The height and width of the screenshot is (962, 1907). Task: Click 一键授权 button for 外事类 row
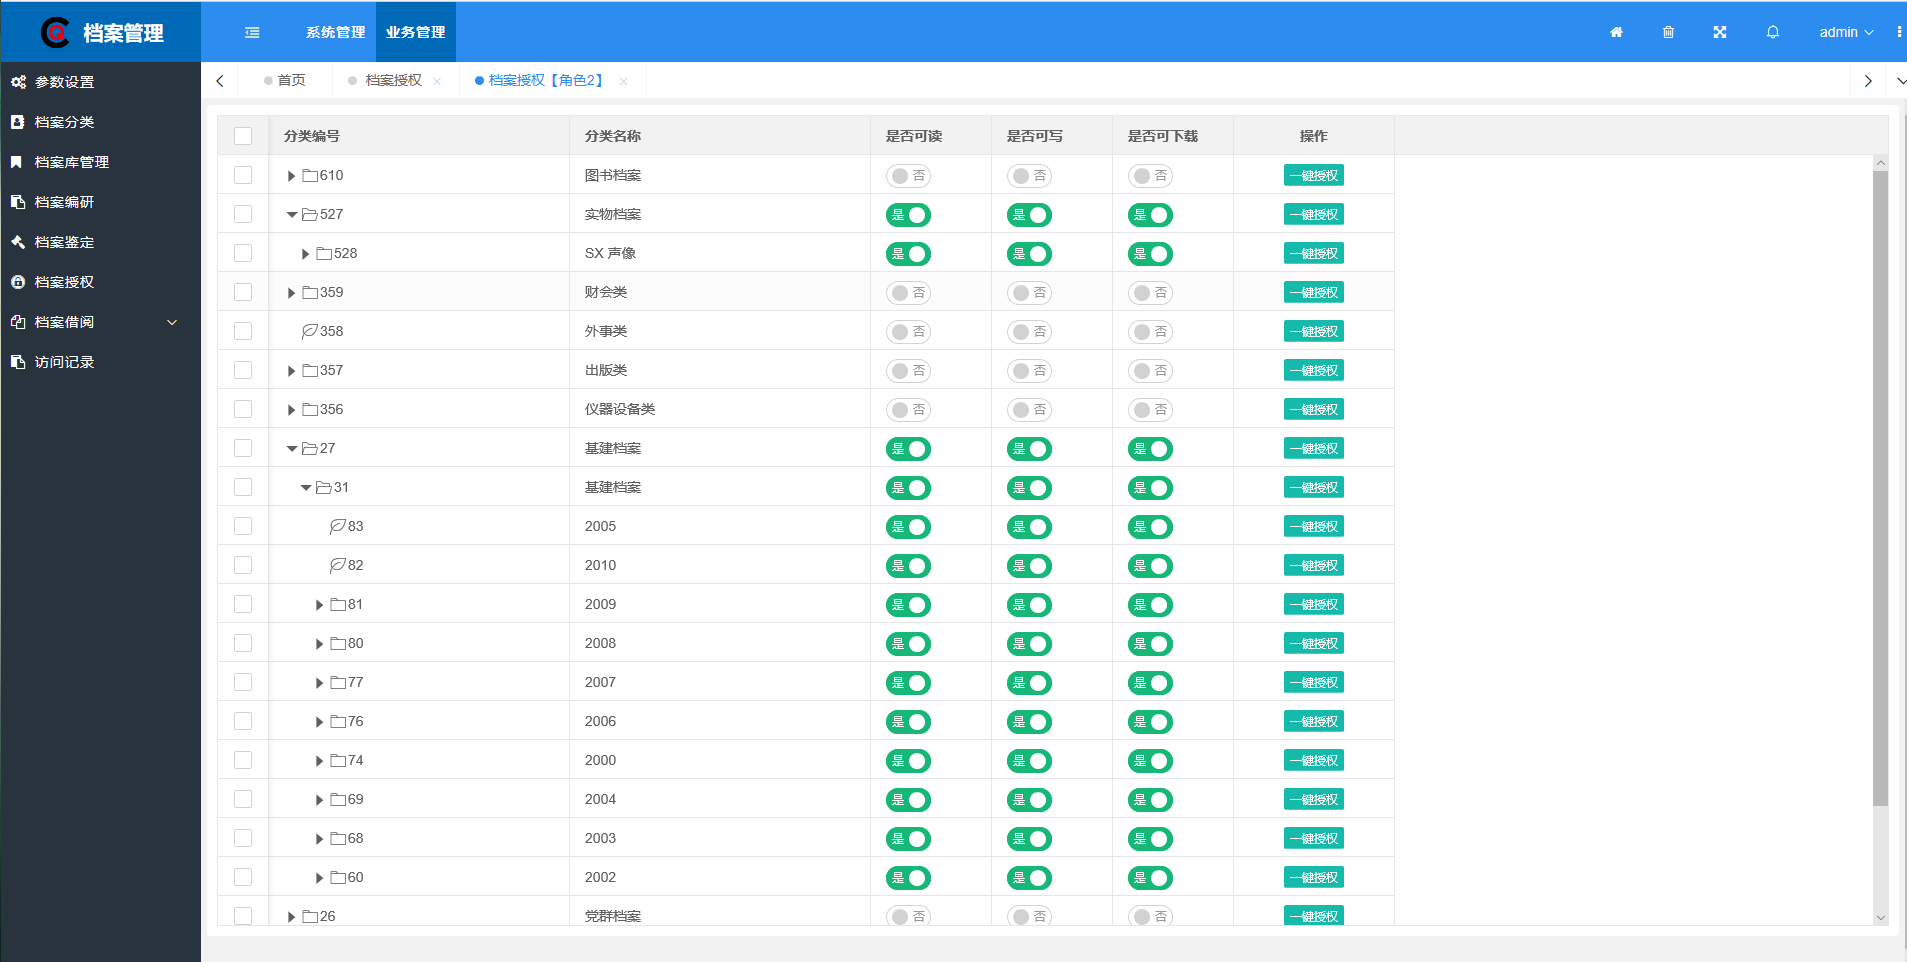pyautogui.click(x=1313, y=331)
